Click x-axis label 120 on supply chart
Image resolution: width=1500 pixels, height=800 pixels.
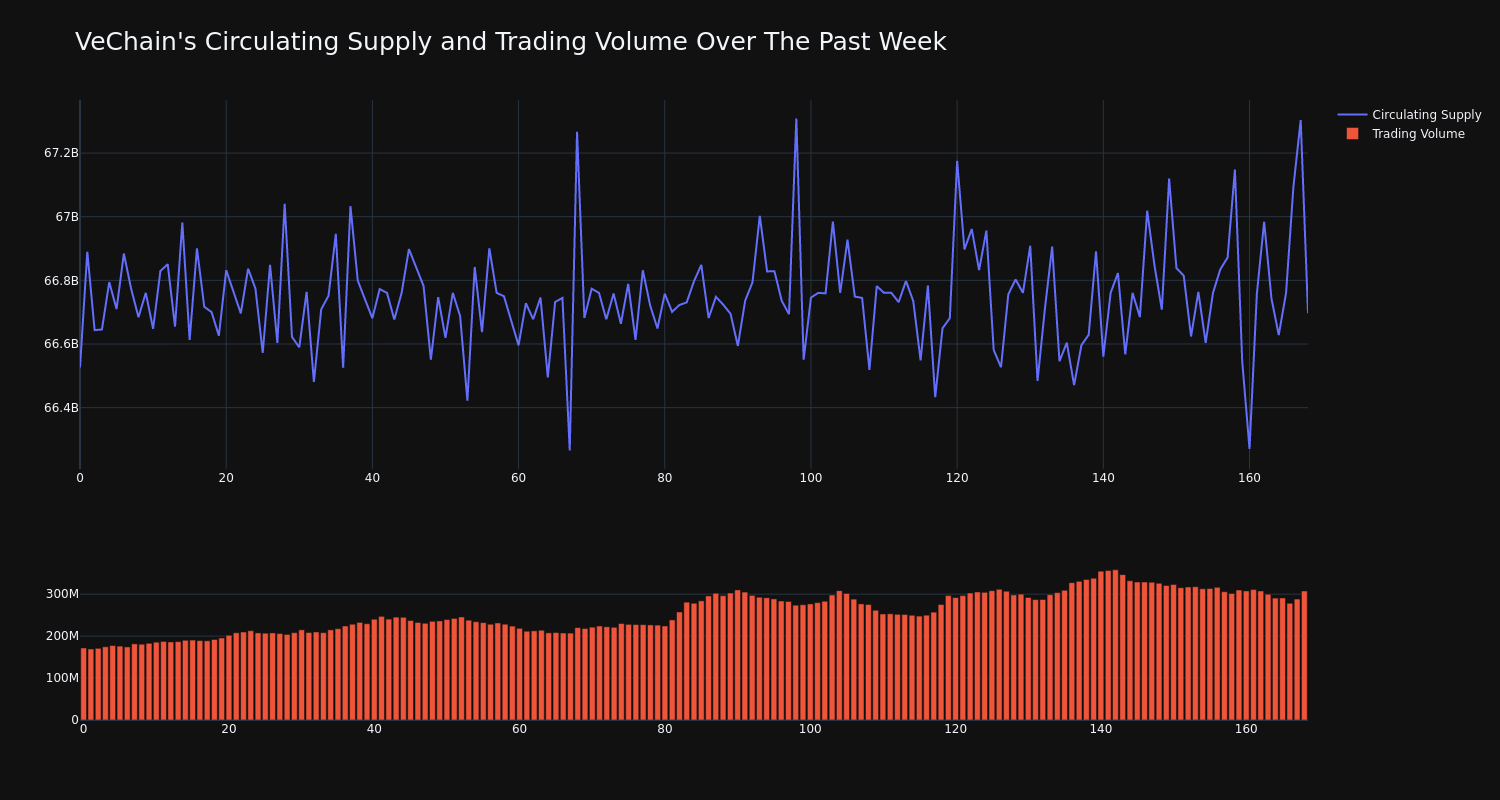(957, 478)
